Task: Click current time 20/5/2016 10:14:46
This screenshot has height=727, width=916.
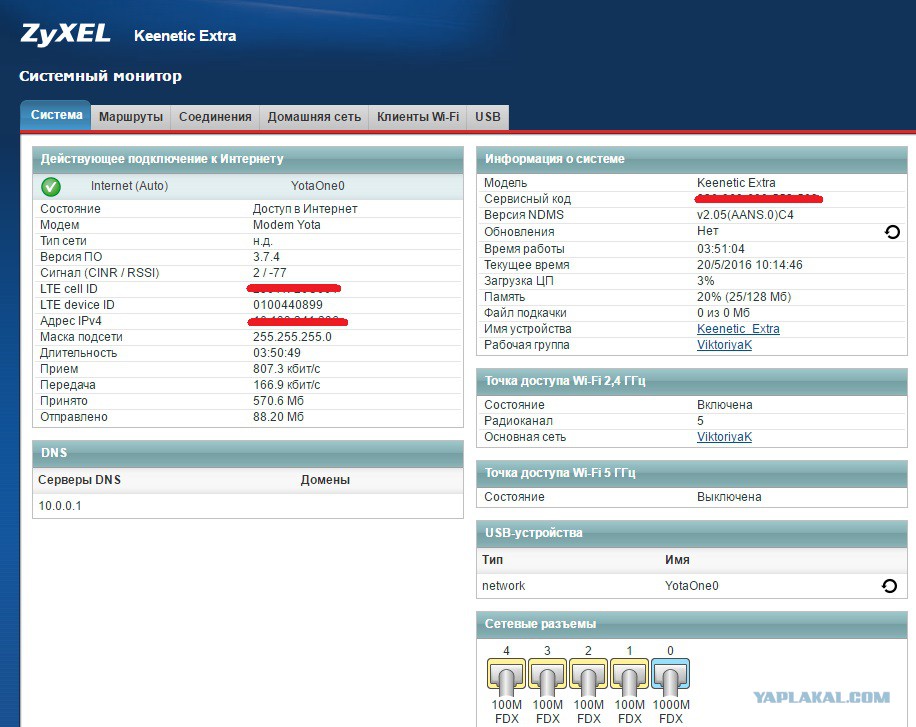Action: (750, 265)
